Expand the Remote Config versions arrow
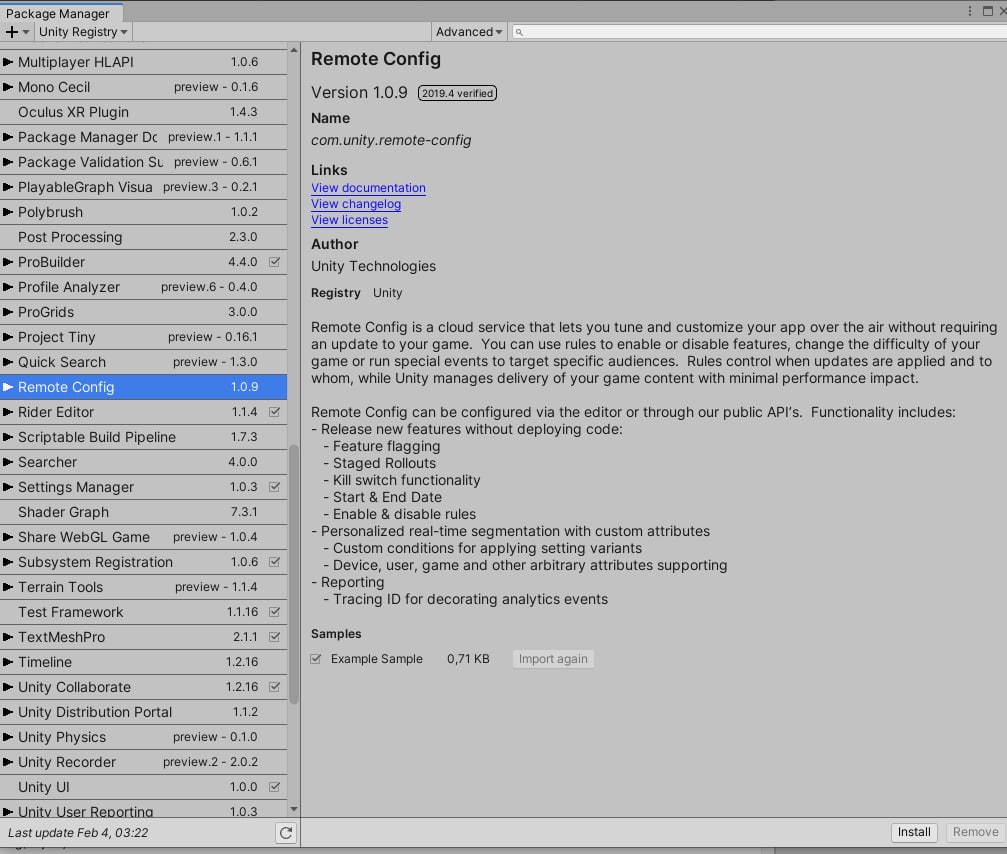The image size is (1007, 854). tap(8, 387)
